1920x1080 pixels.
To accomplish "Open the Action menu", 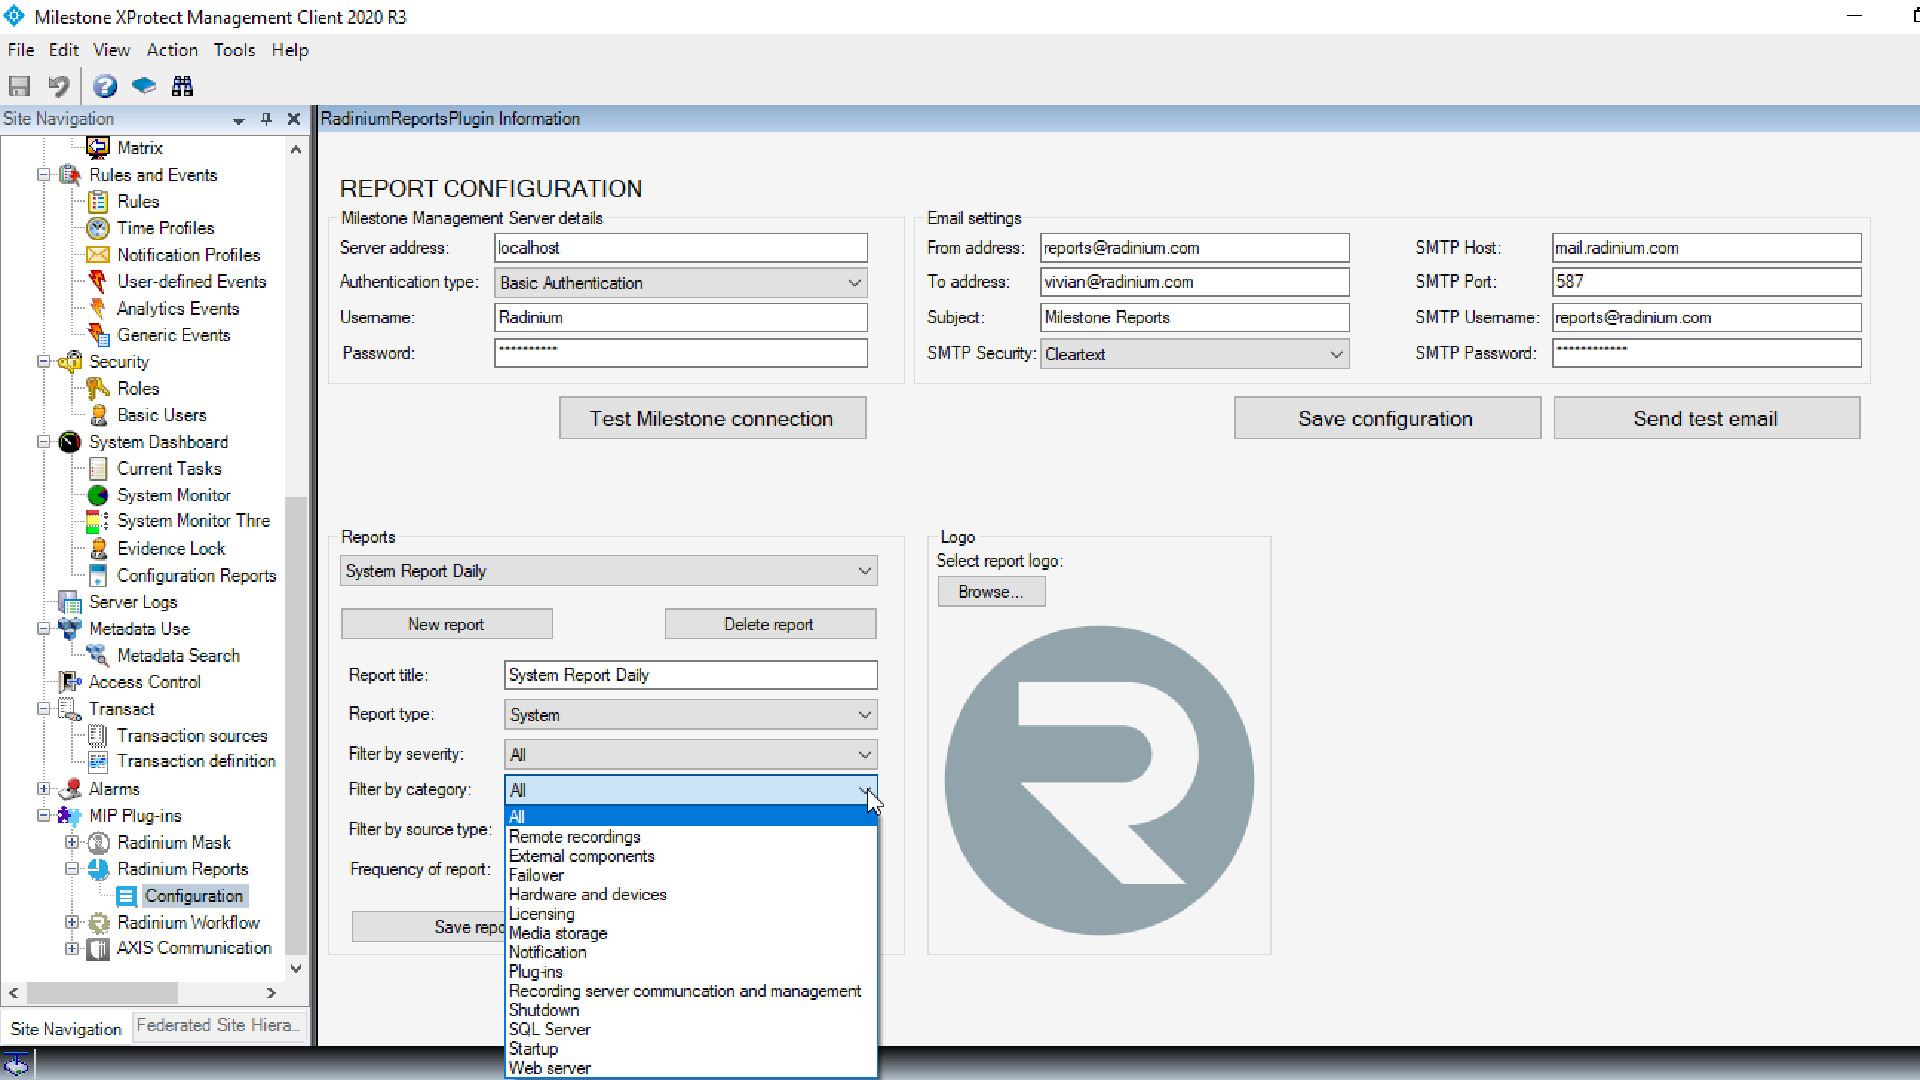I will [172, 50].
